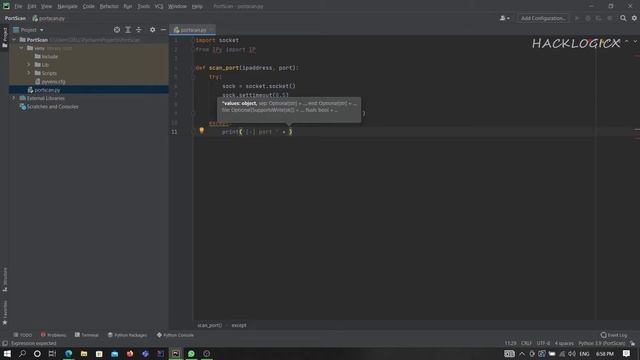Open the File menu
640x360 pixels.
(18, 7)
